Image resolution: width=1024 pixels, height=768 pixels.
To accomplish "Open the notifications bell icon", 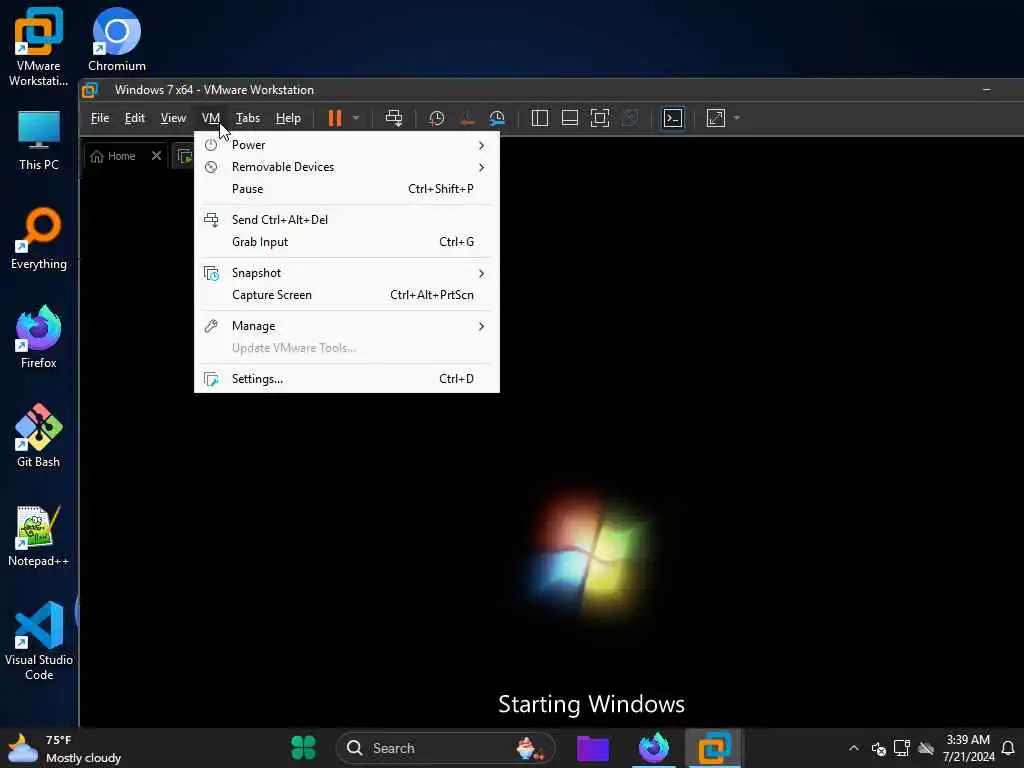I will pos(1008,748).
